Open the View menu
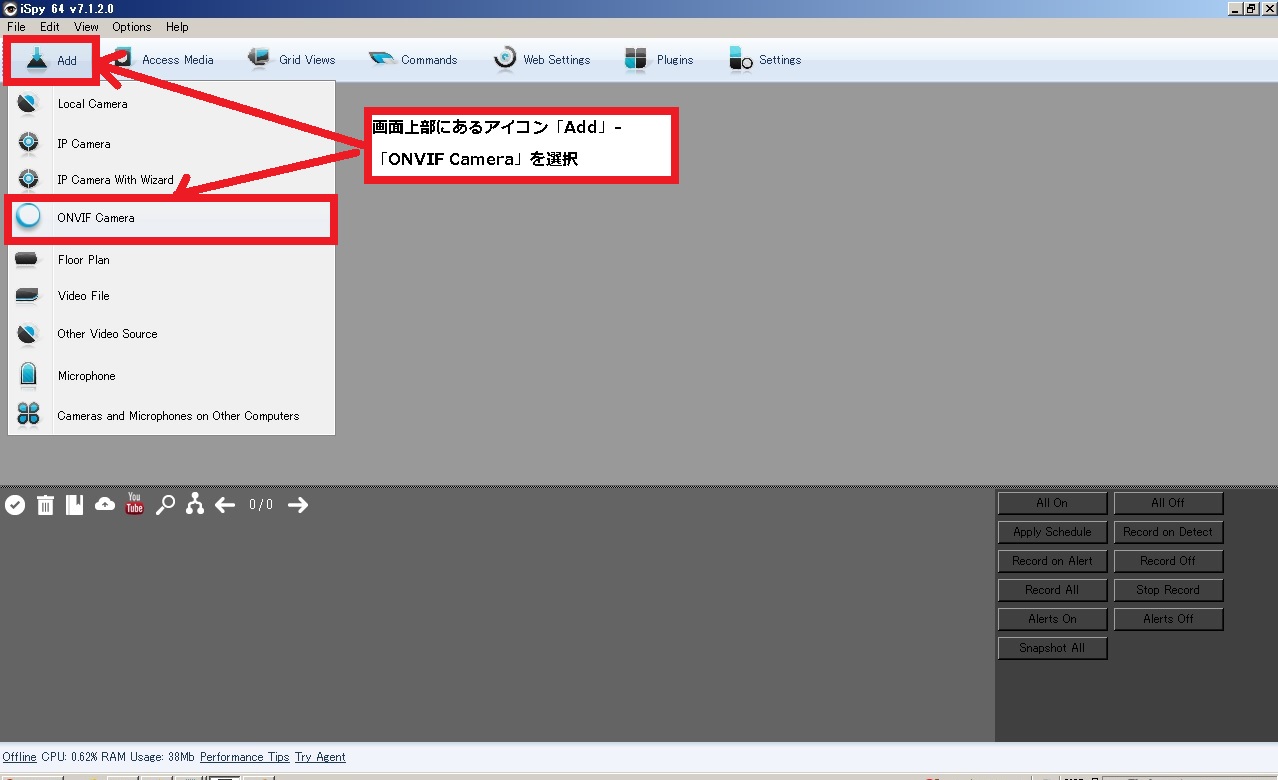1278x780 pixels. (87, 27)
